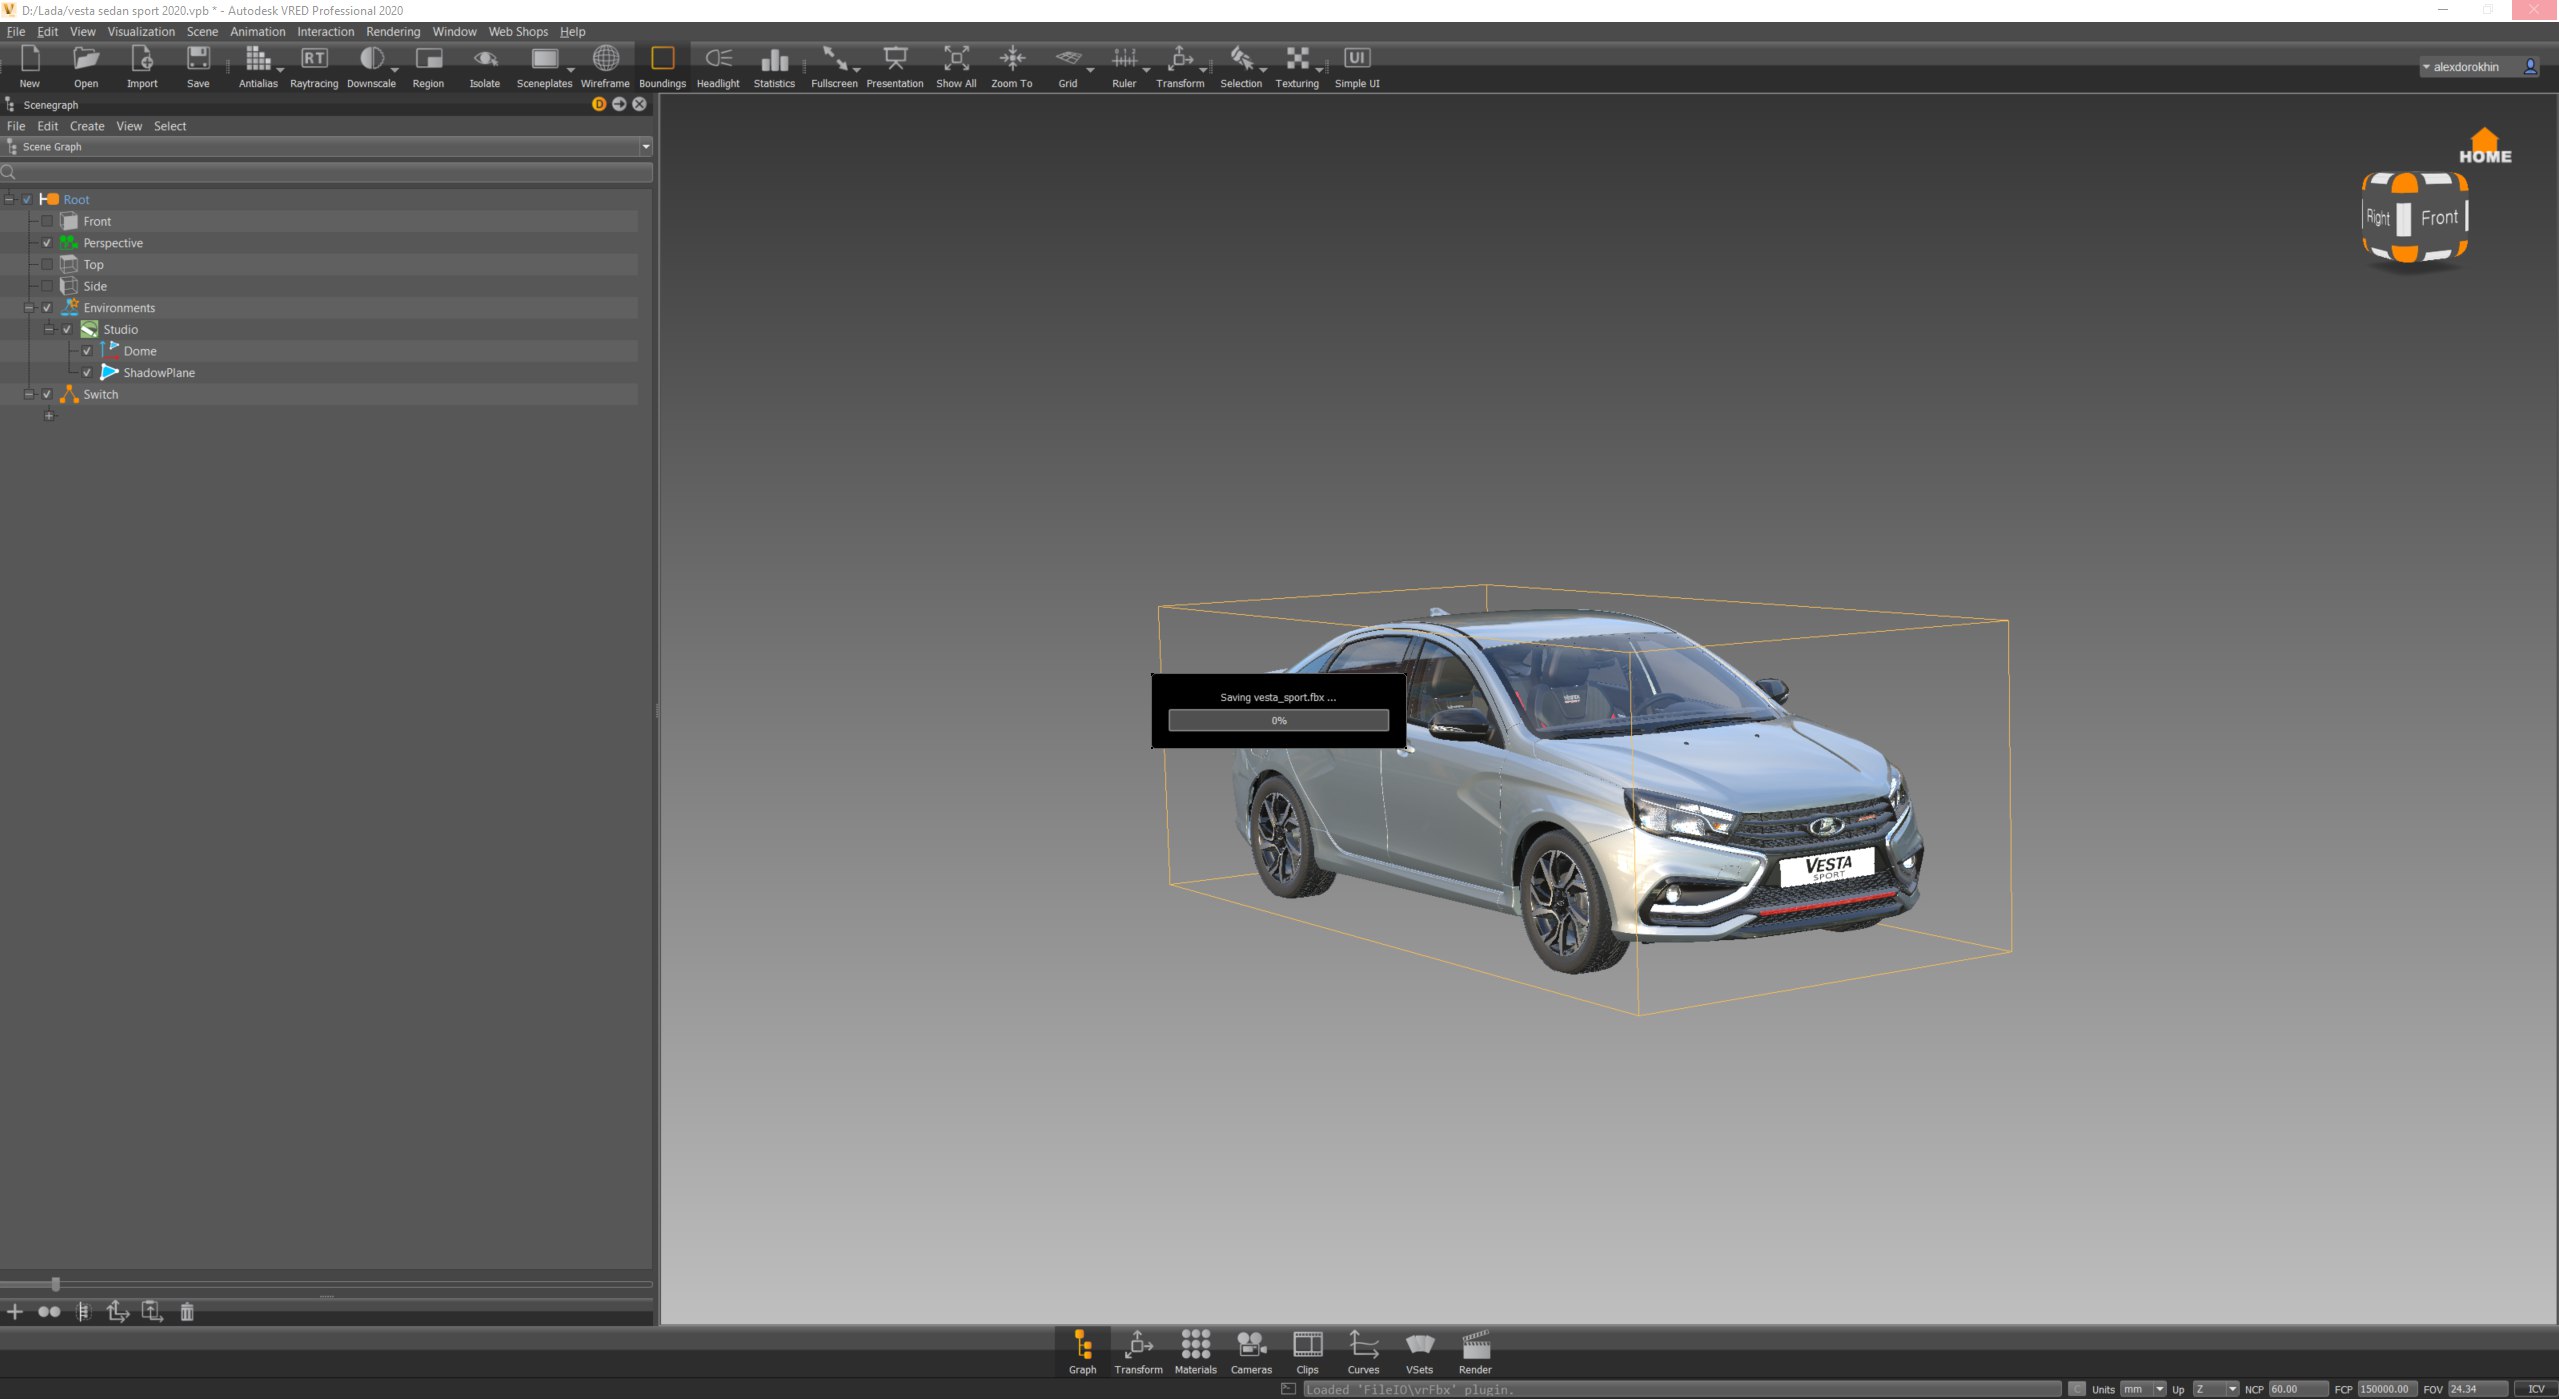Image resolution: width=2559 pixels, height=1399 pixels.
Task: Open the Animation menu
Action: point(257,32)
